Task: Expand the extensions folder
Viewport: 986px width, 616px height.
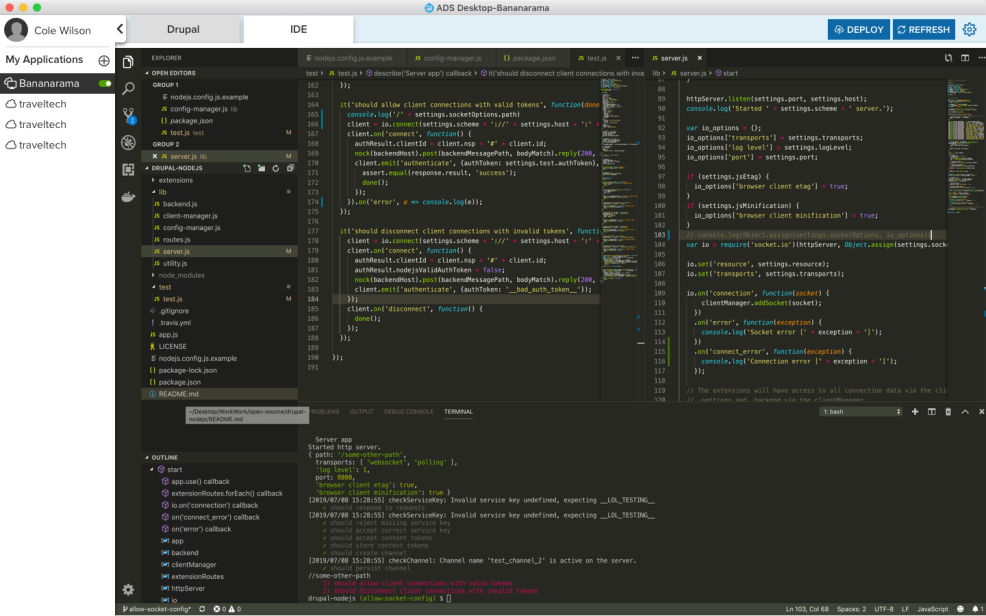Action: (175, 180)
